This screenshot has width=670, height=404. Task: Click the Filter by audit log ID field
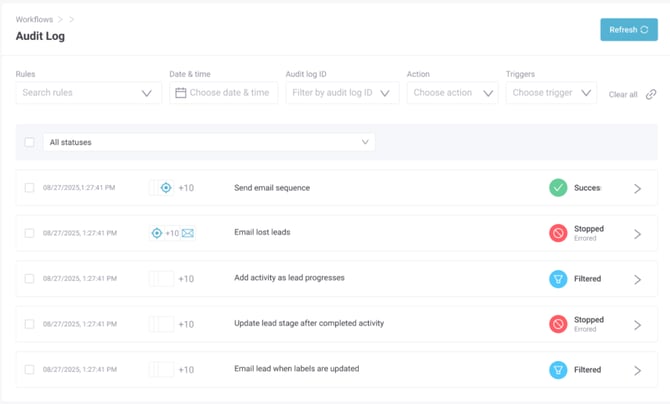[x=341, y=93]
